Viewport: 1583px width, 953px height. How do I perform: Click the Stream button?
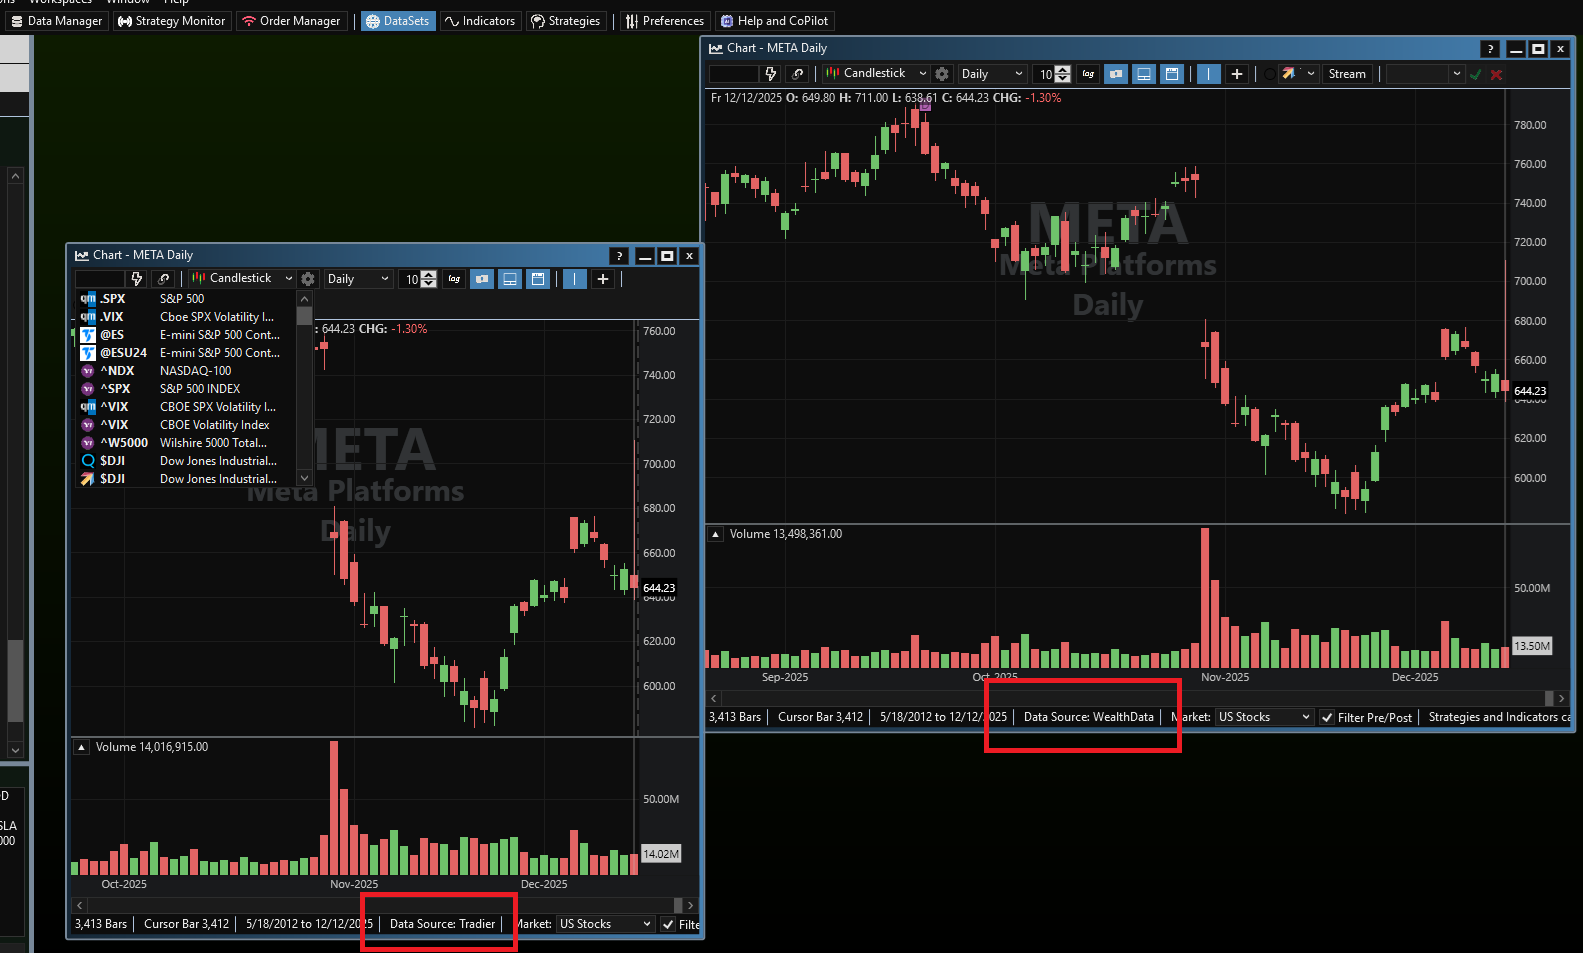1346,74
